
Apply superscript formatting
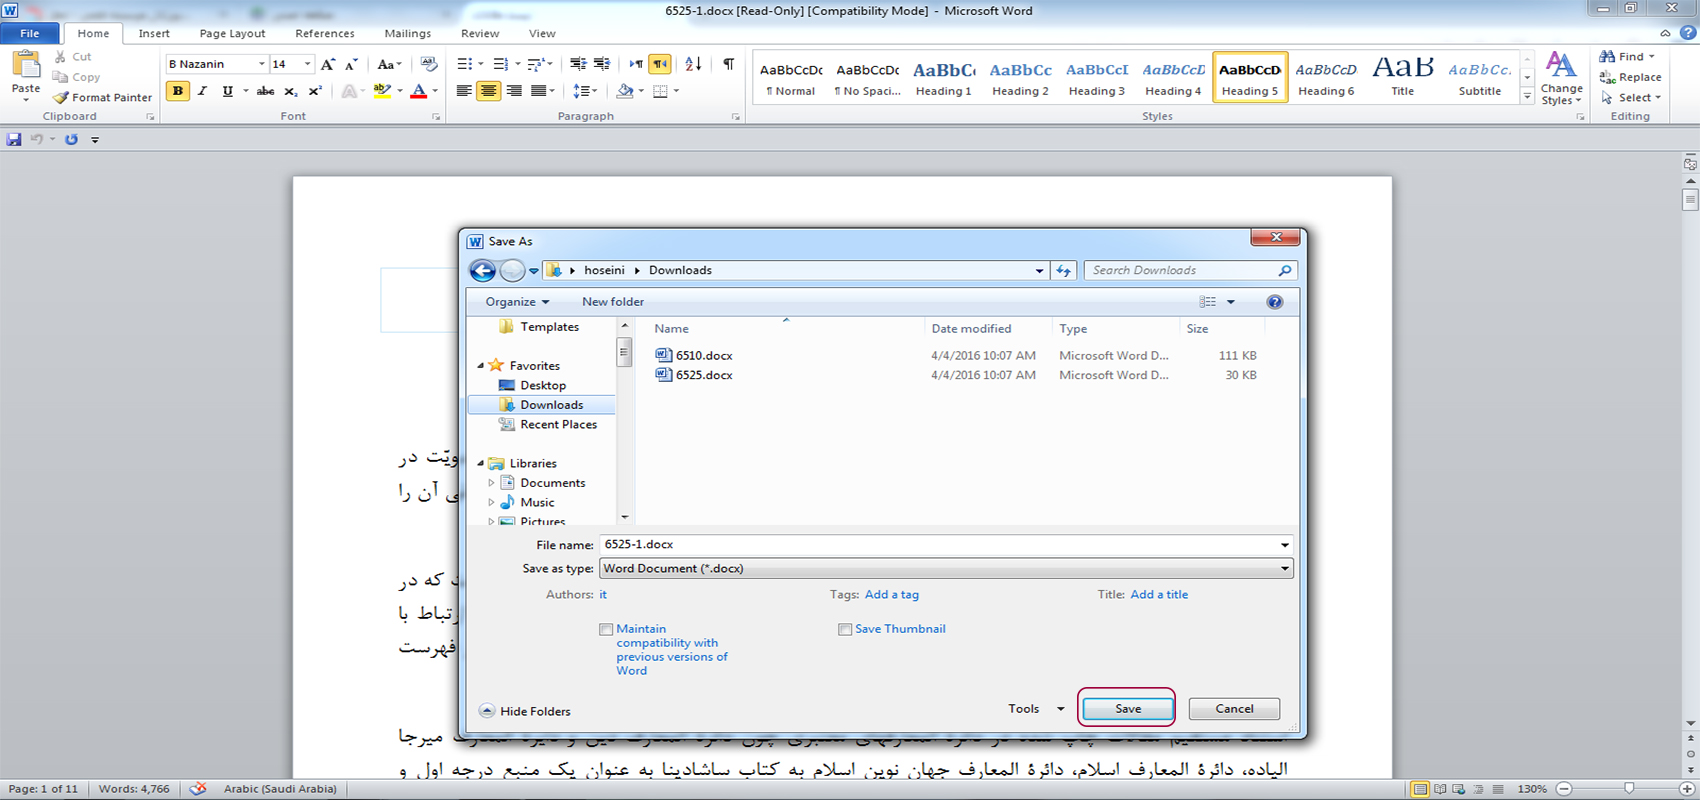[x=315, y=91]
